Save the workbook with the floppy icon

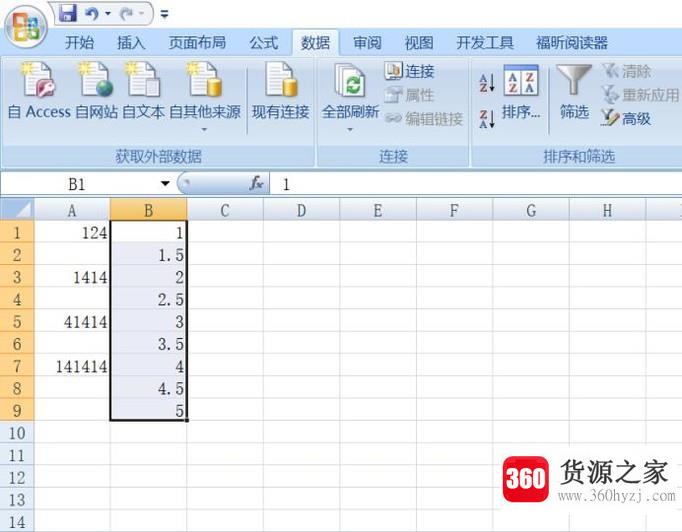(x=67, y=13)
